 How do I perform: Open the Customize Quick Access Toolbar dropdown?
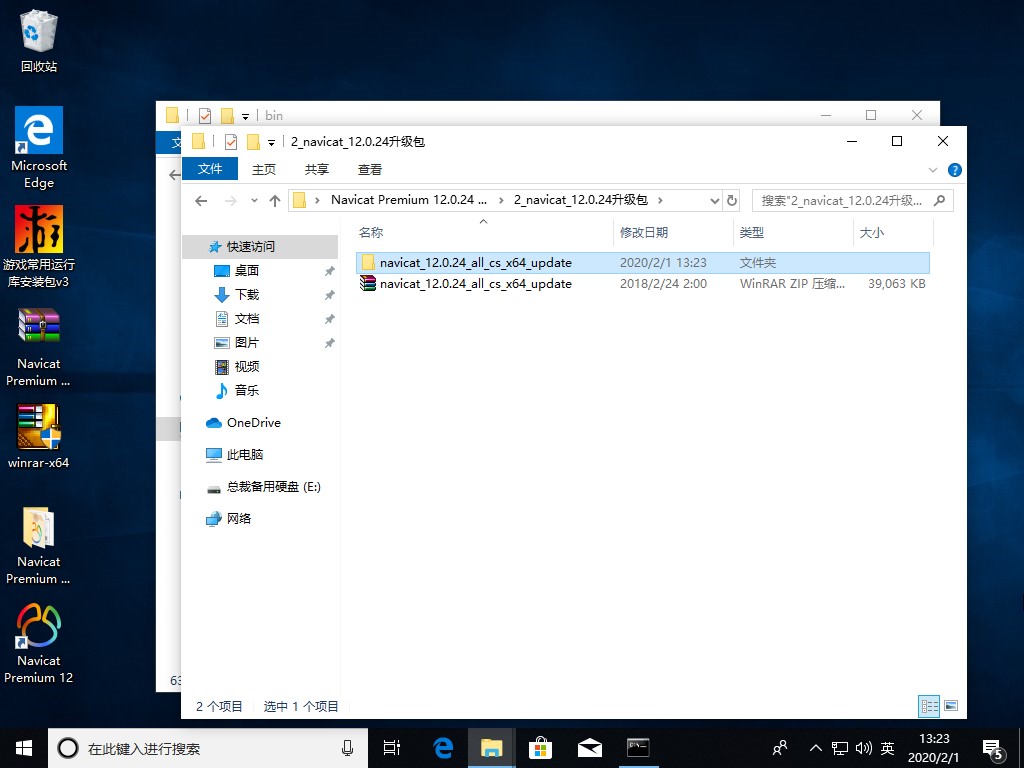tap(271, 142)
